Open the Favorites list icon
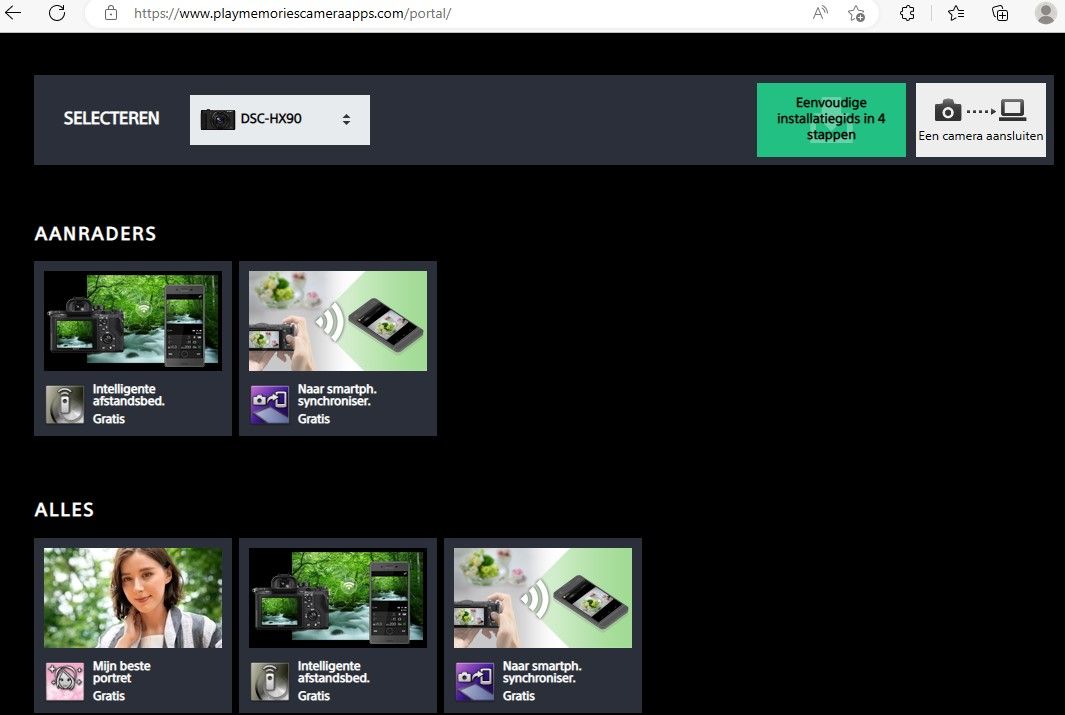1065x715 pixels. [x=956, y=13]
